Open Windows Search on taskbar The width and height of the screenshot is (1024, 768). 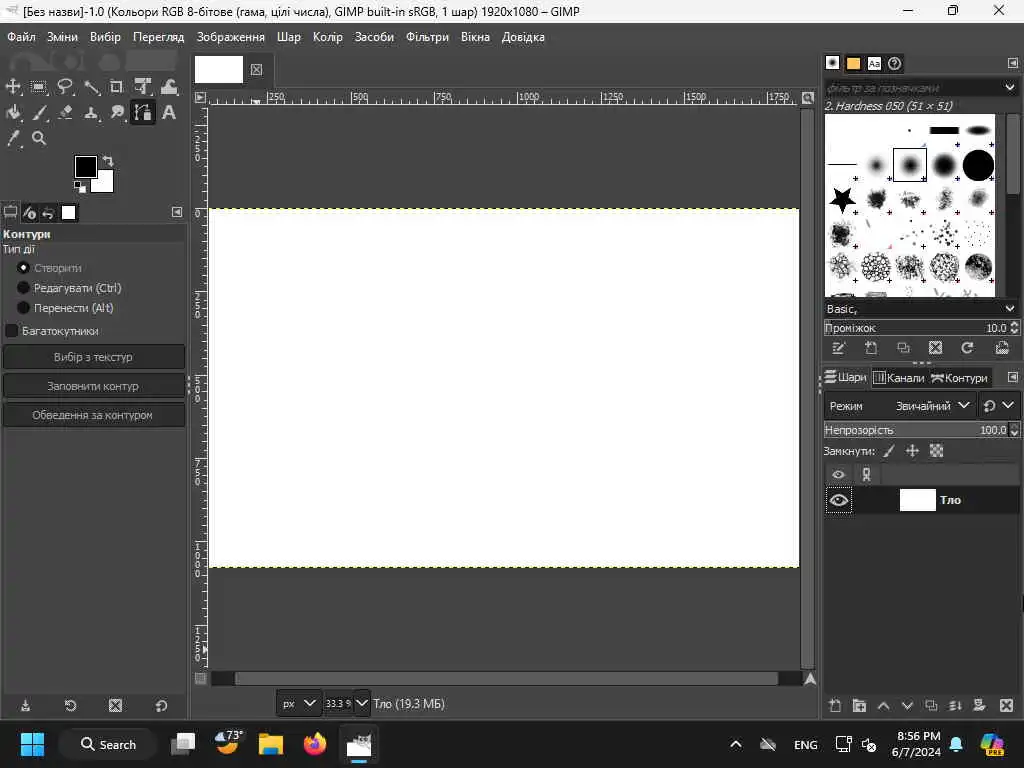[108, 744]
